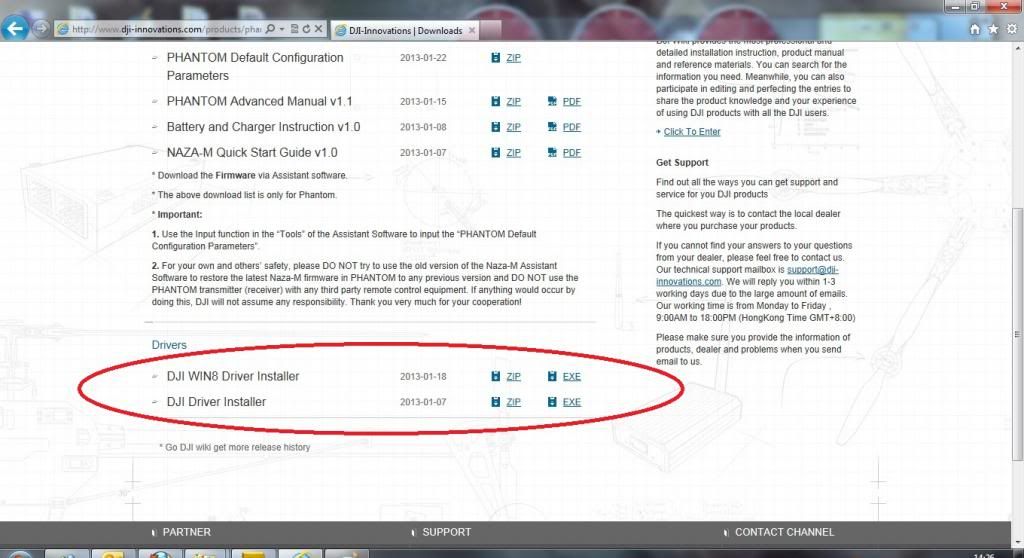Image resolution: width=1024 pixels, height=558 pixels.
Task: Download ZIP of DJI WIN8 Driver Installer
Action: (513, 376)
